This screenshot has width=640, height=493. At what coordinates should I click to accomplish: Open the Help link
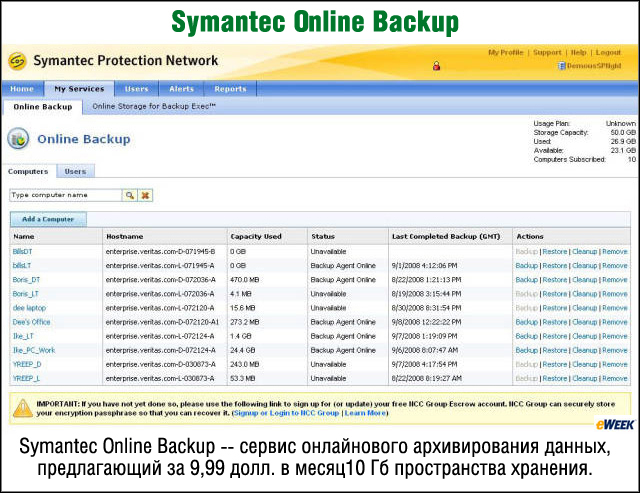(578, 52)
